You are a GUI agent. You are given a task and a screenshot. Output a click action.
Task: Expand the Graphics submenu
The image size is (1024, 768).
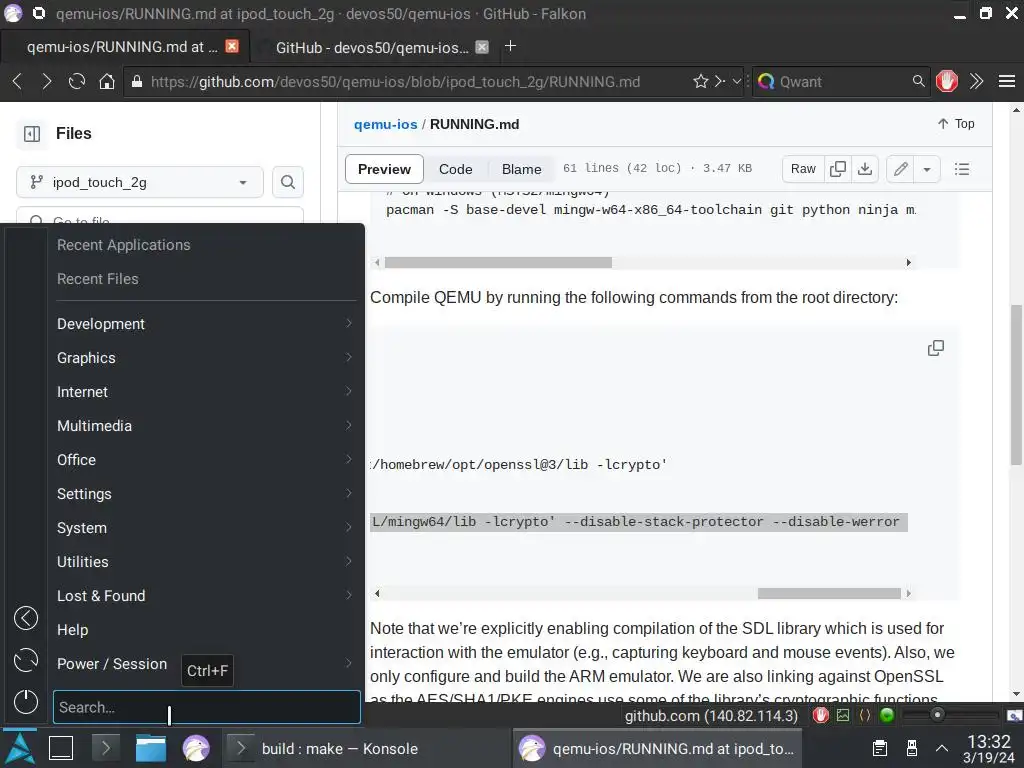pyautogui.click(x=205, y=358)
